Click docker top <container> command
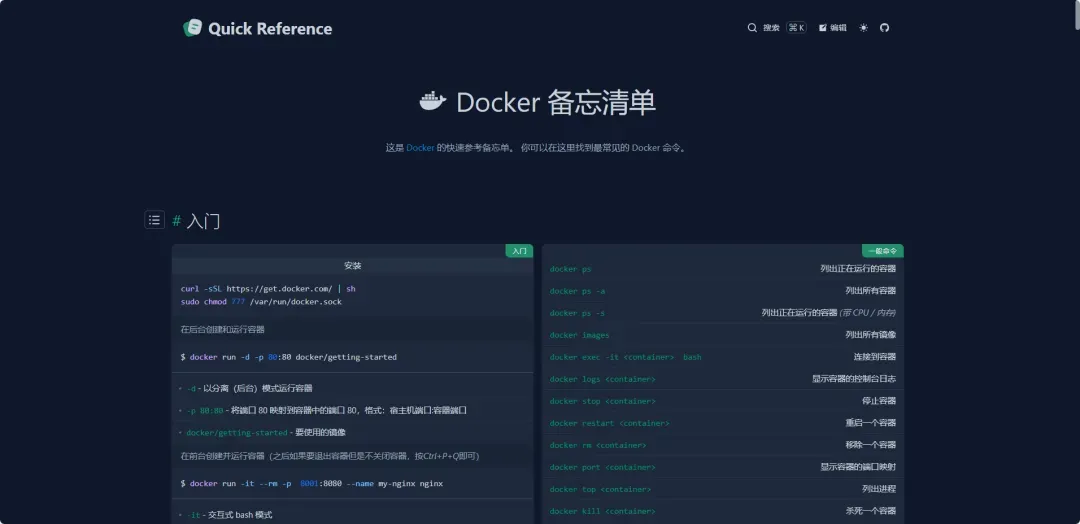This screenshot has height=524, width=1080. 600,490
